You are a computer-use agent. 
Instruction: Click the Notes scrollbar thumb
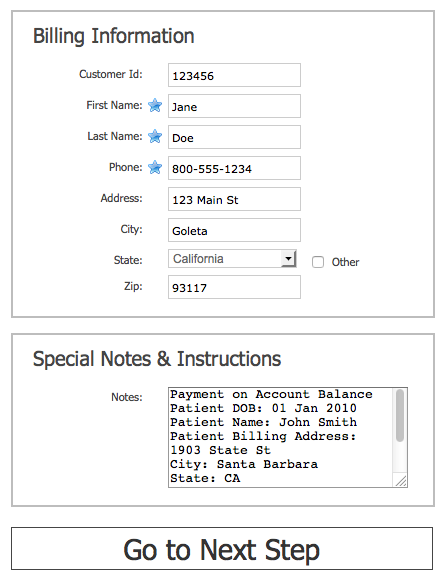[x=400, y=415]
